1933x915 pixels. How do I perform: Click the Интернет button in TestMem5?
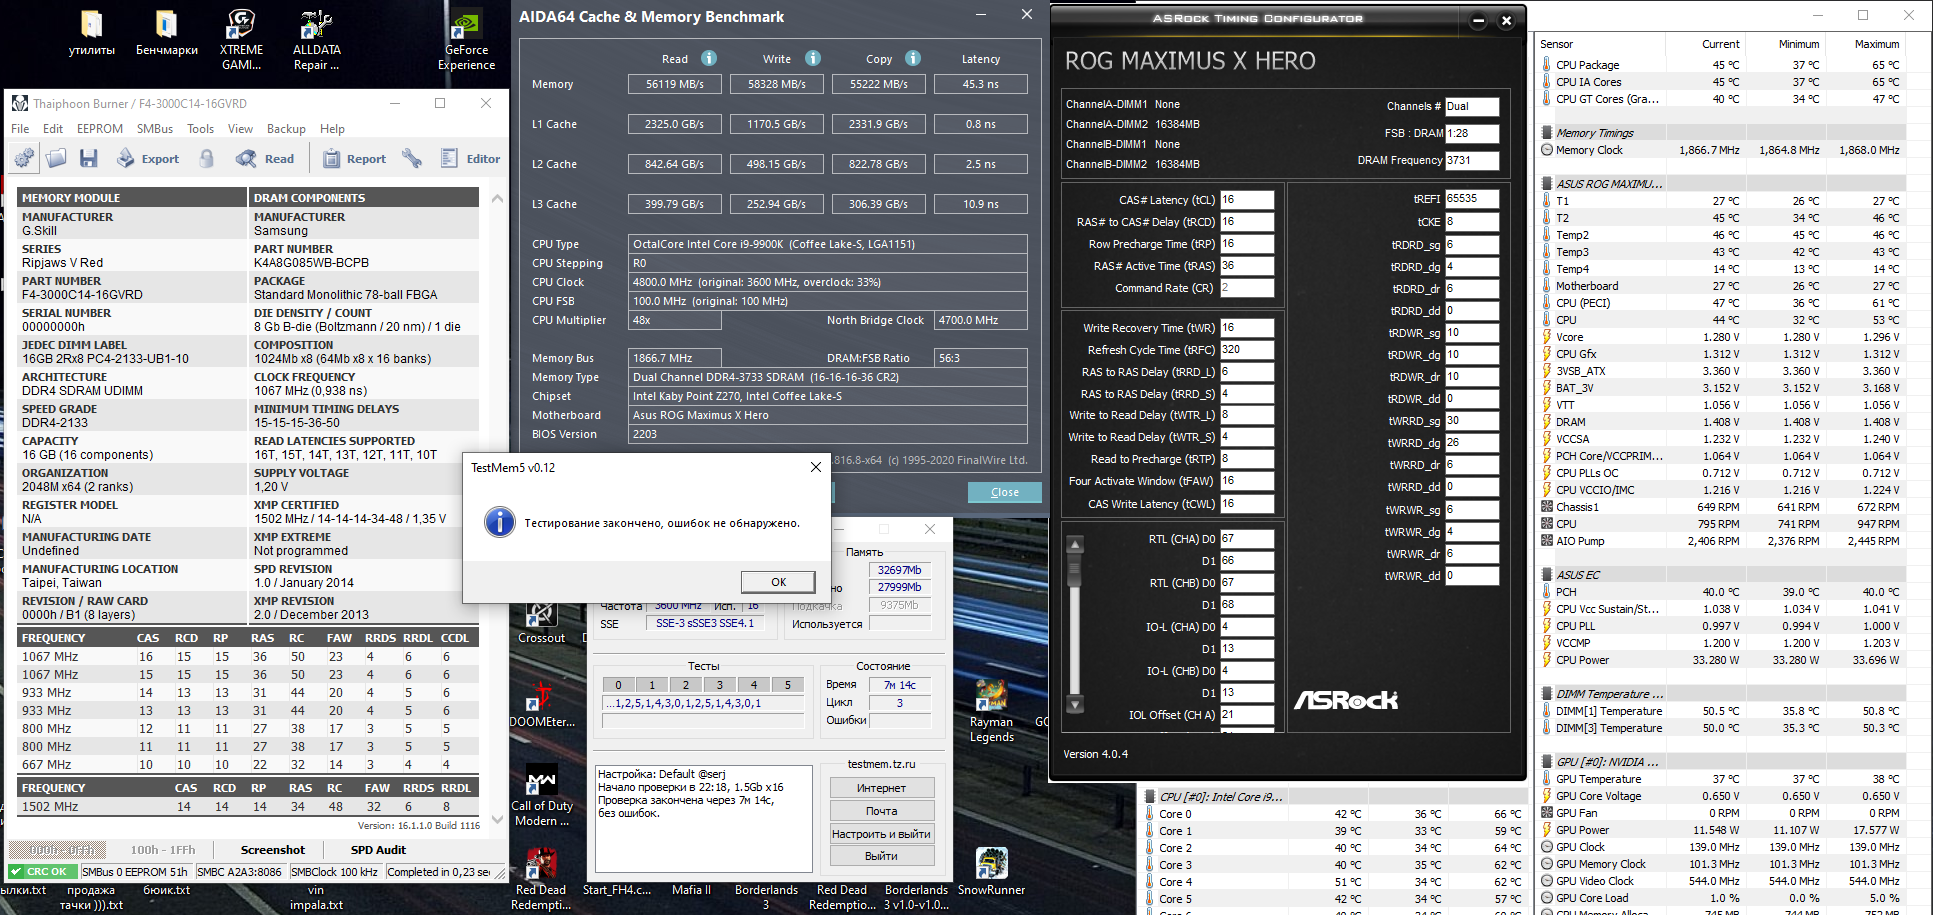pyautogui.click(x=881, y=788)
